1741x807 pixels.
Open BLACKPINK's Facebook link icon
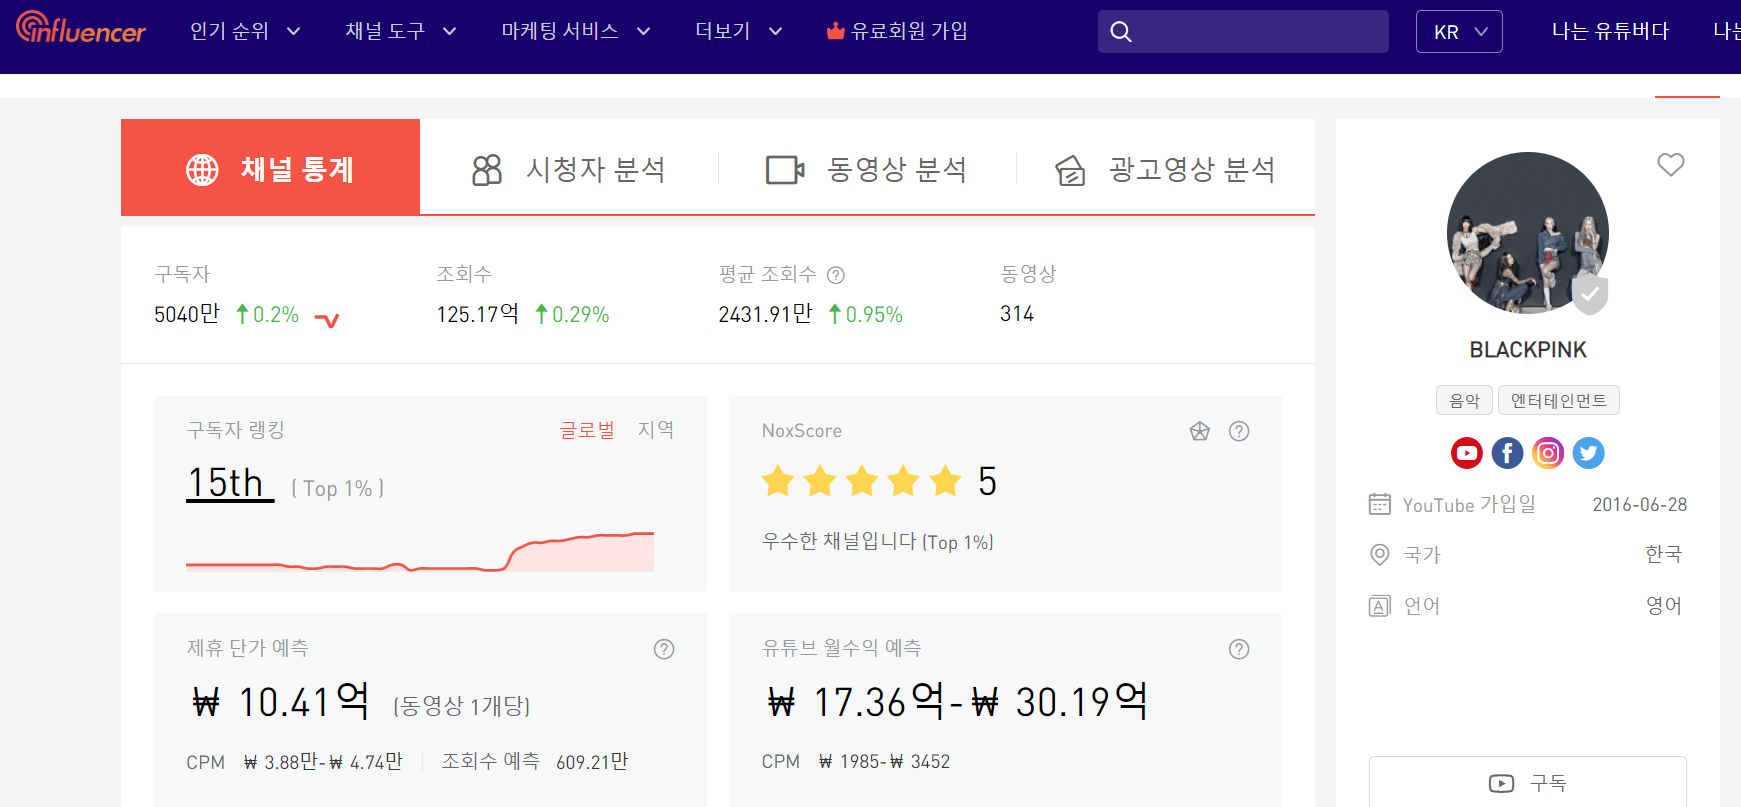(1507, 453)
